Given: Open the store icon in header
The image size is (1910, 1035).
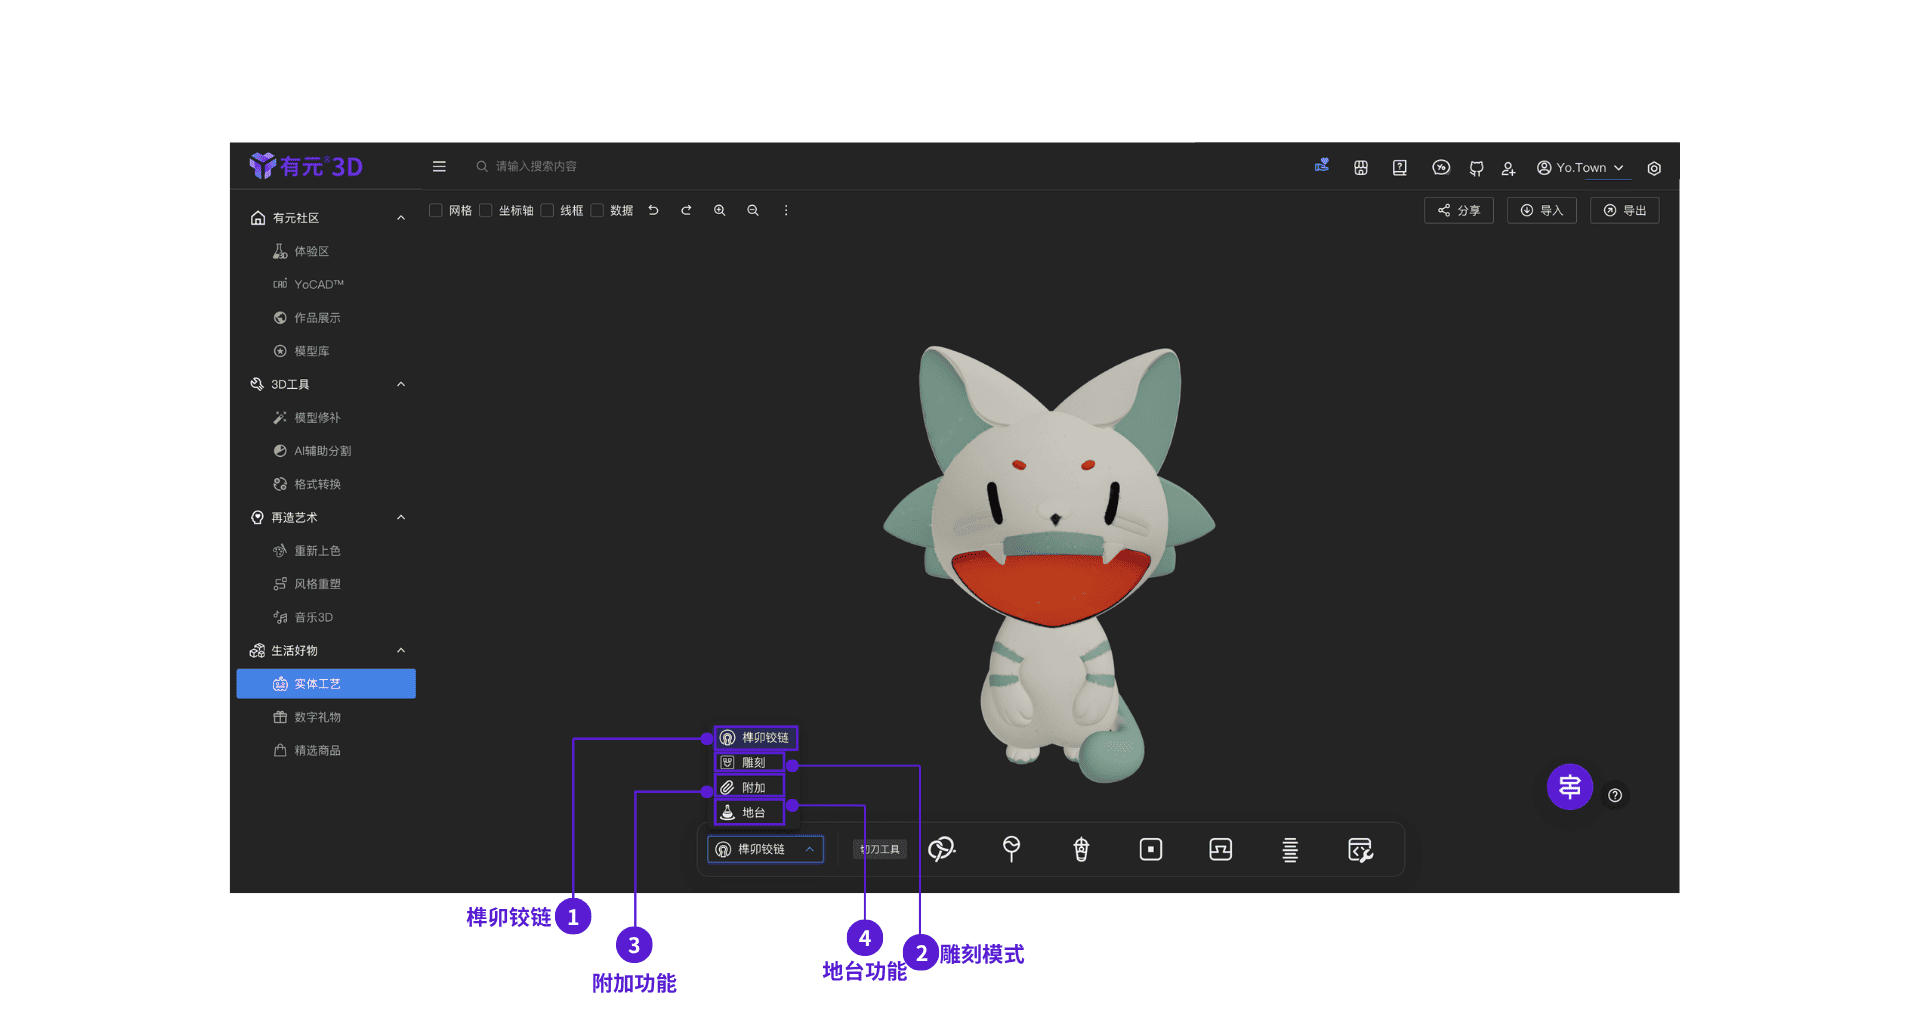Looking at the screenshot, I should tap(1361, 168).
